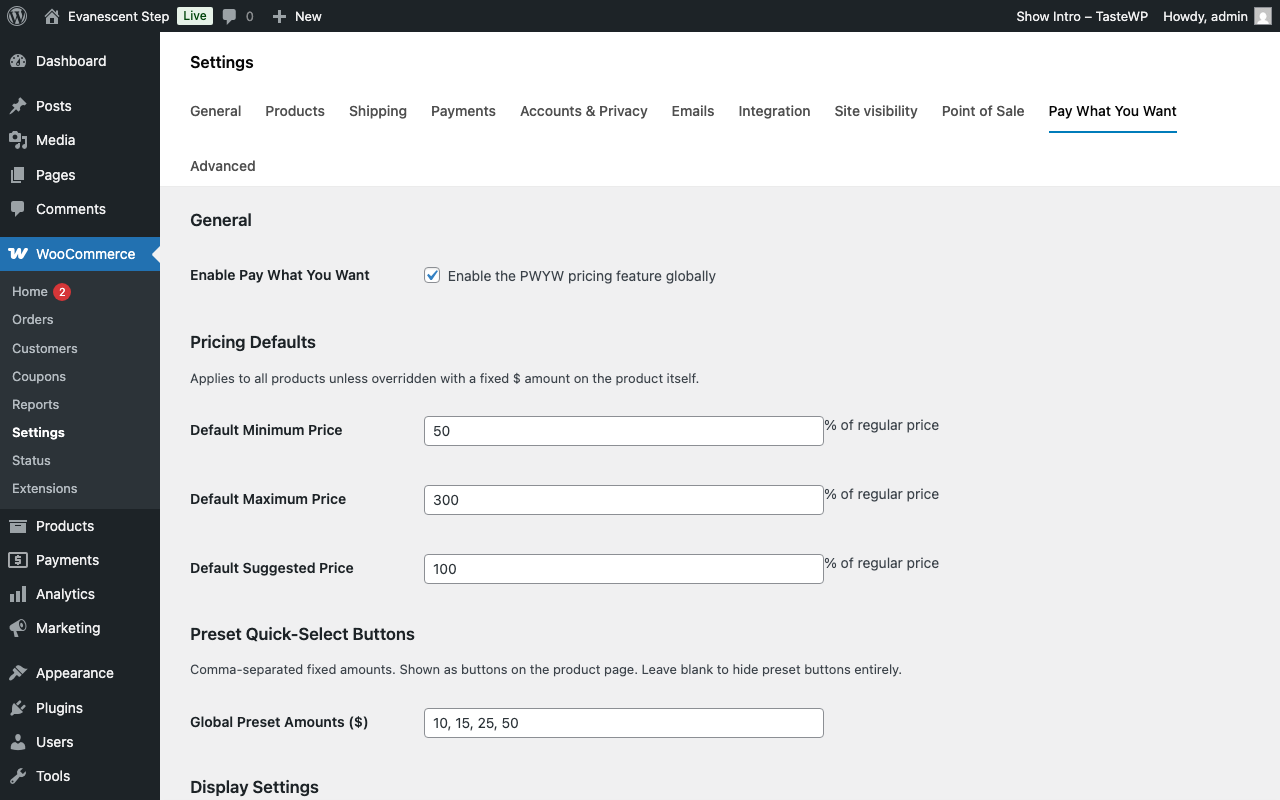1280x800 pixels.
Task: Click the Default Minimum Price field
Action: 624,431
